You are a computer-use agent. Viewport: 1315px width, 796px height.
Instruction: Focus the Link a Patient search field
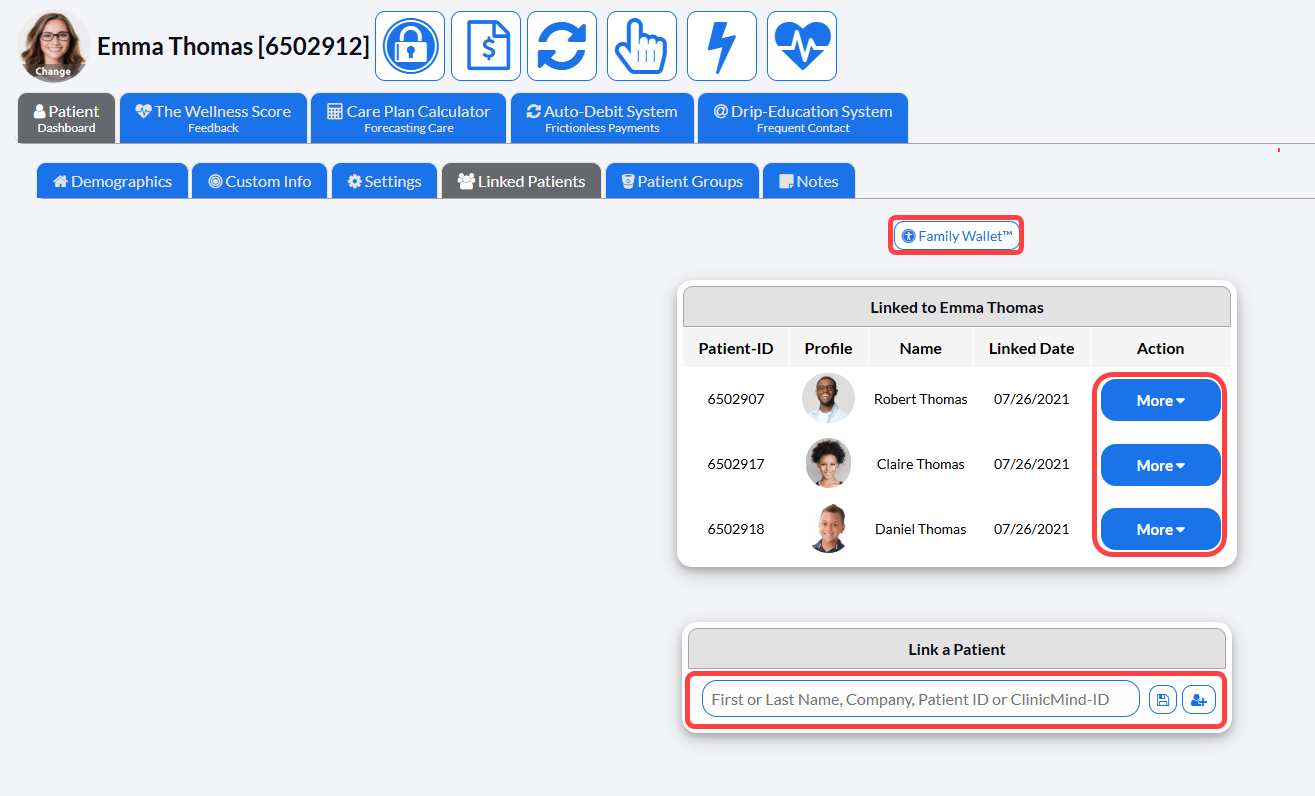(x=921, y=699)
